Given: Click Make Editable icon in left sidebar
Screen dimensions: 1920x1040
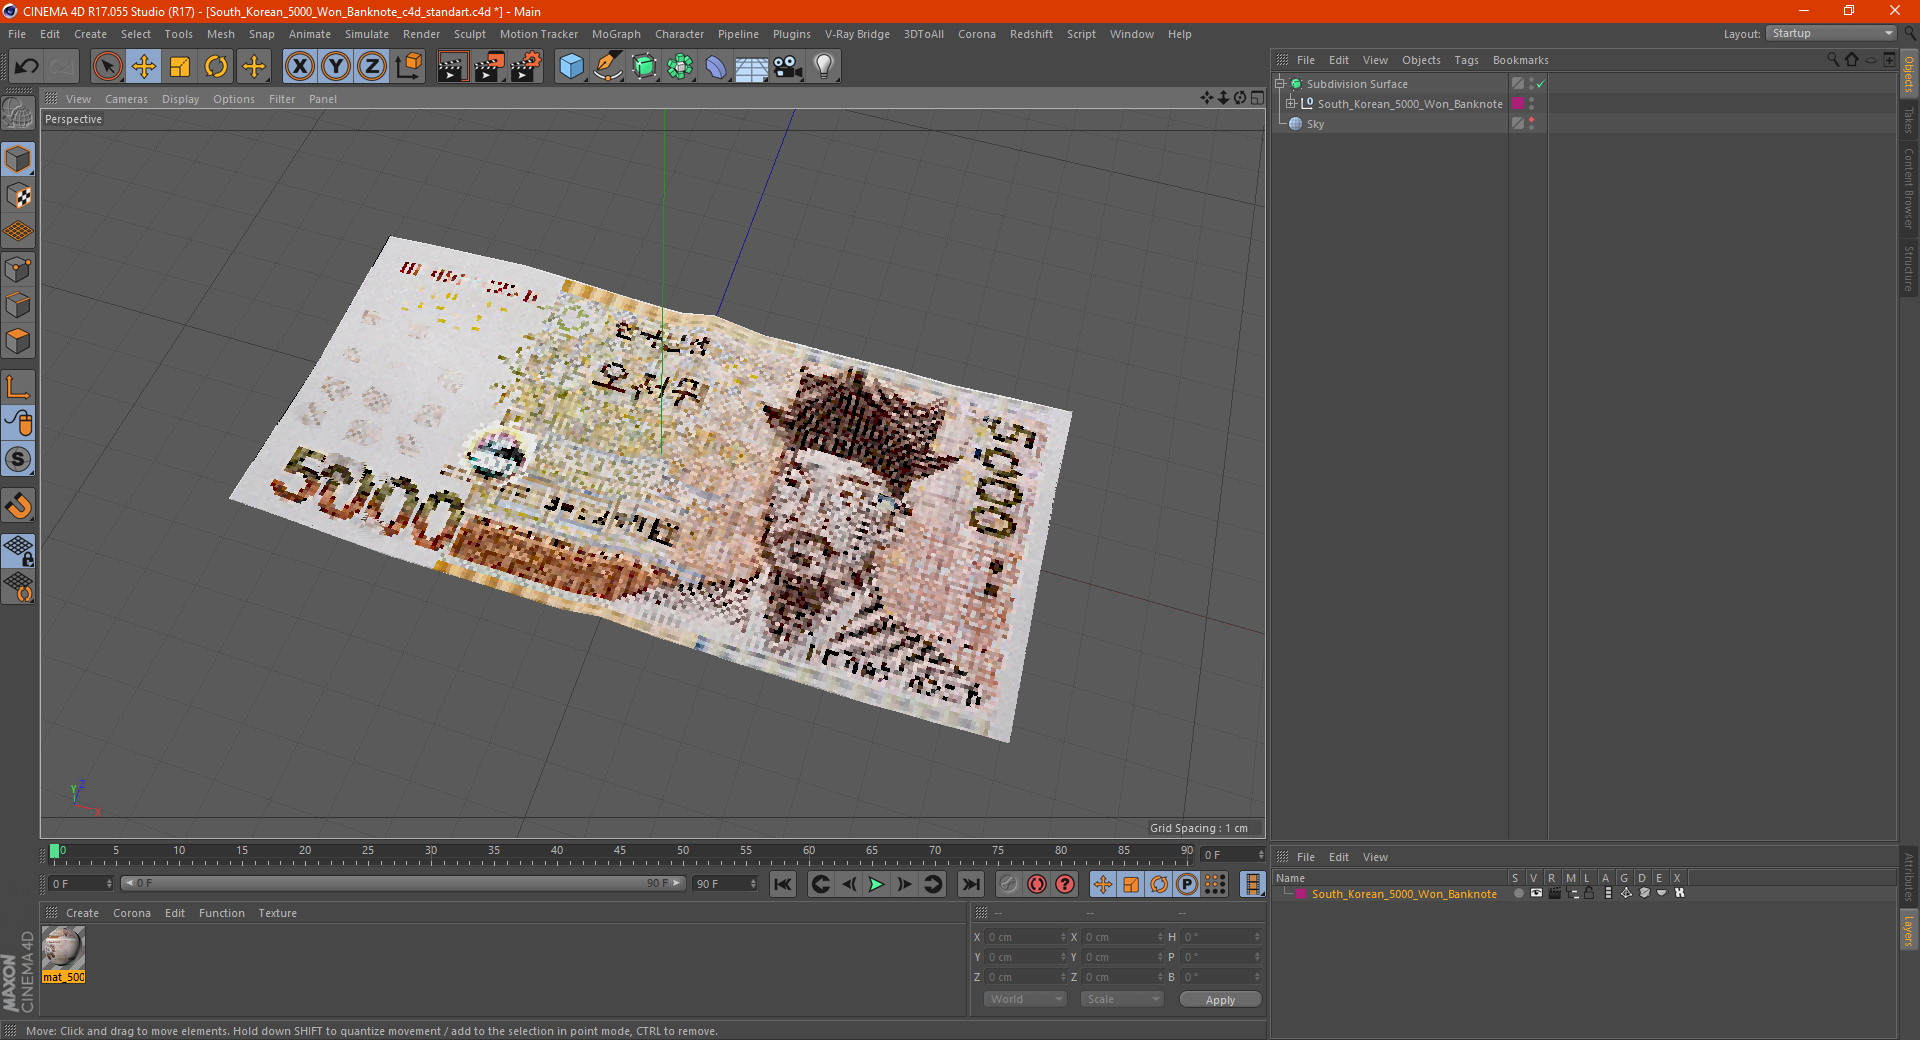Looking at the screenshot, I should (x=18, y=114).
